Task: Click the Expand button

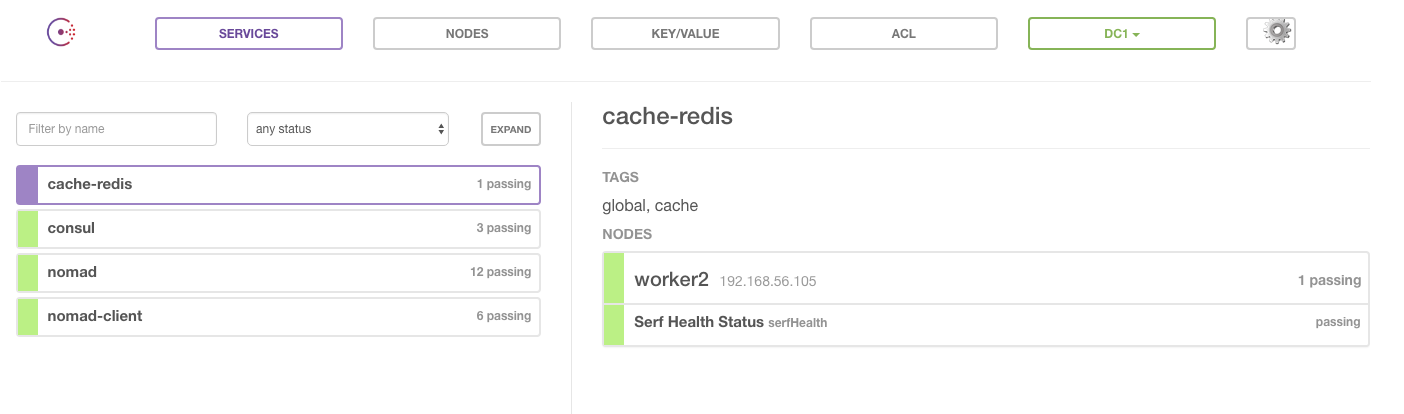Action: click(511, 129)
